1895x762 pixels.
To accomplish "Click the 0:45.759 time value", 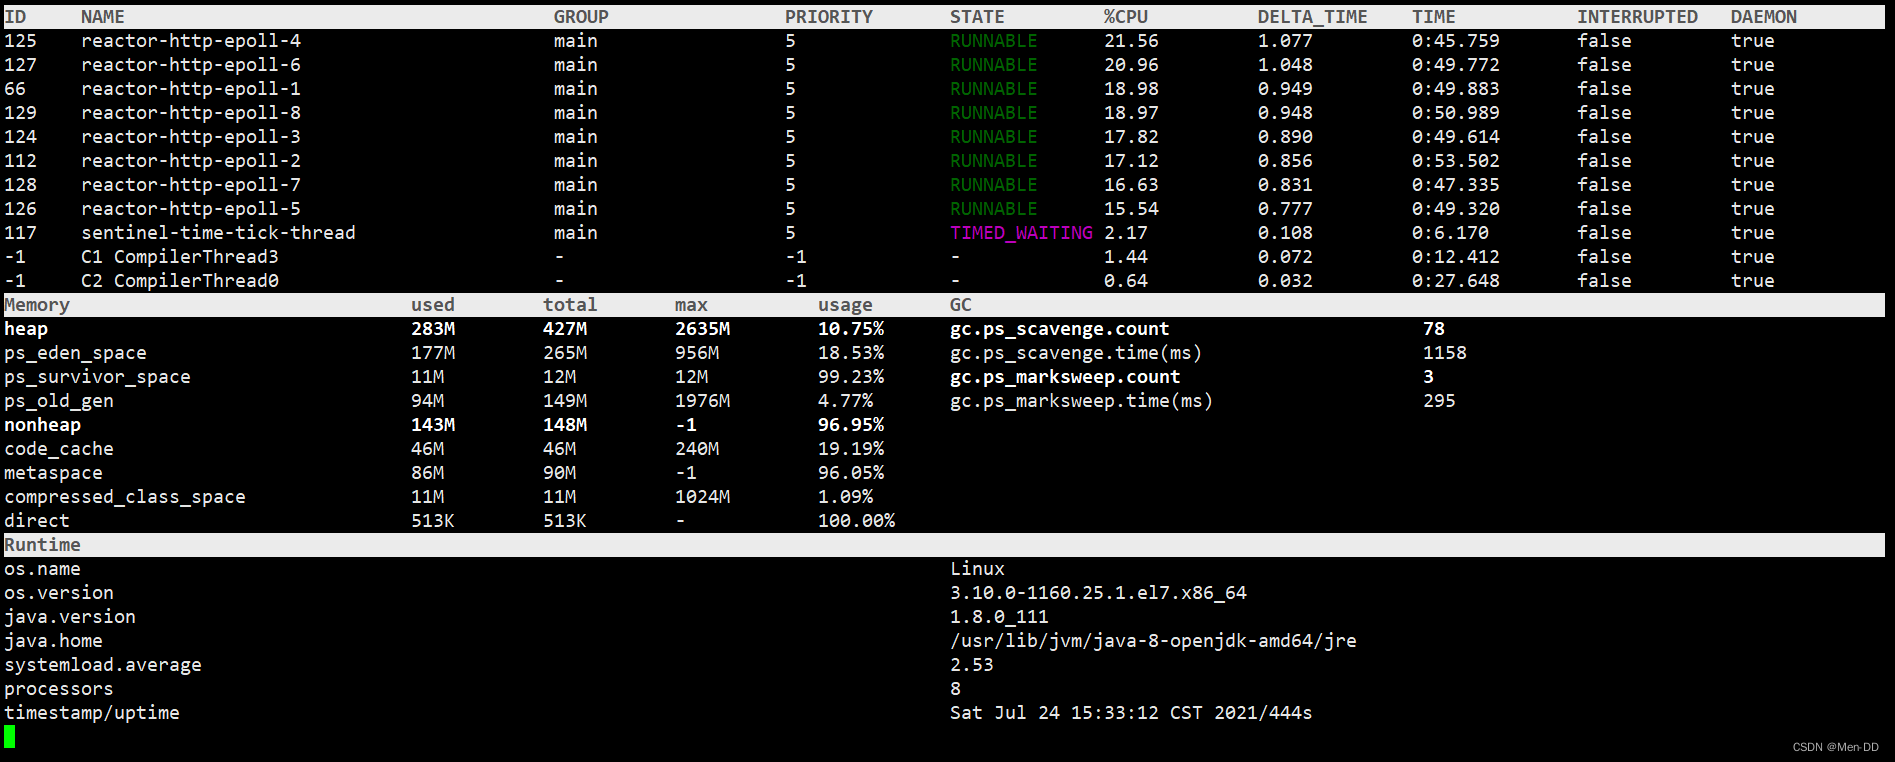I will 1456,41.
